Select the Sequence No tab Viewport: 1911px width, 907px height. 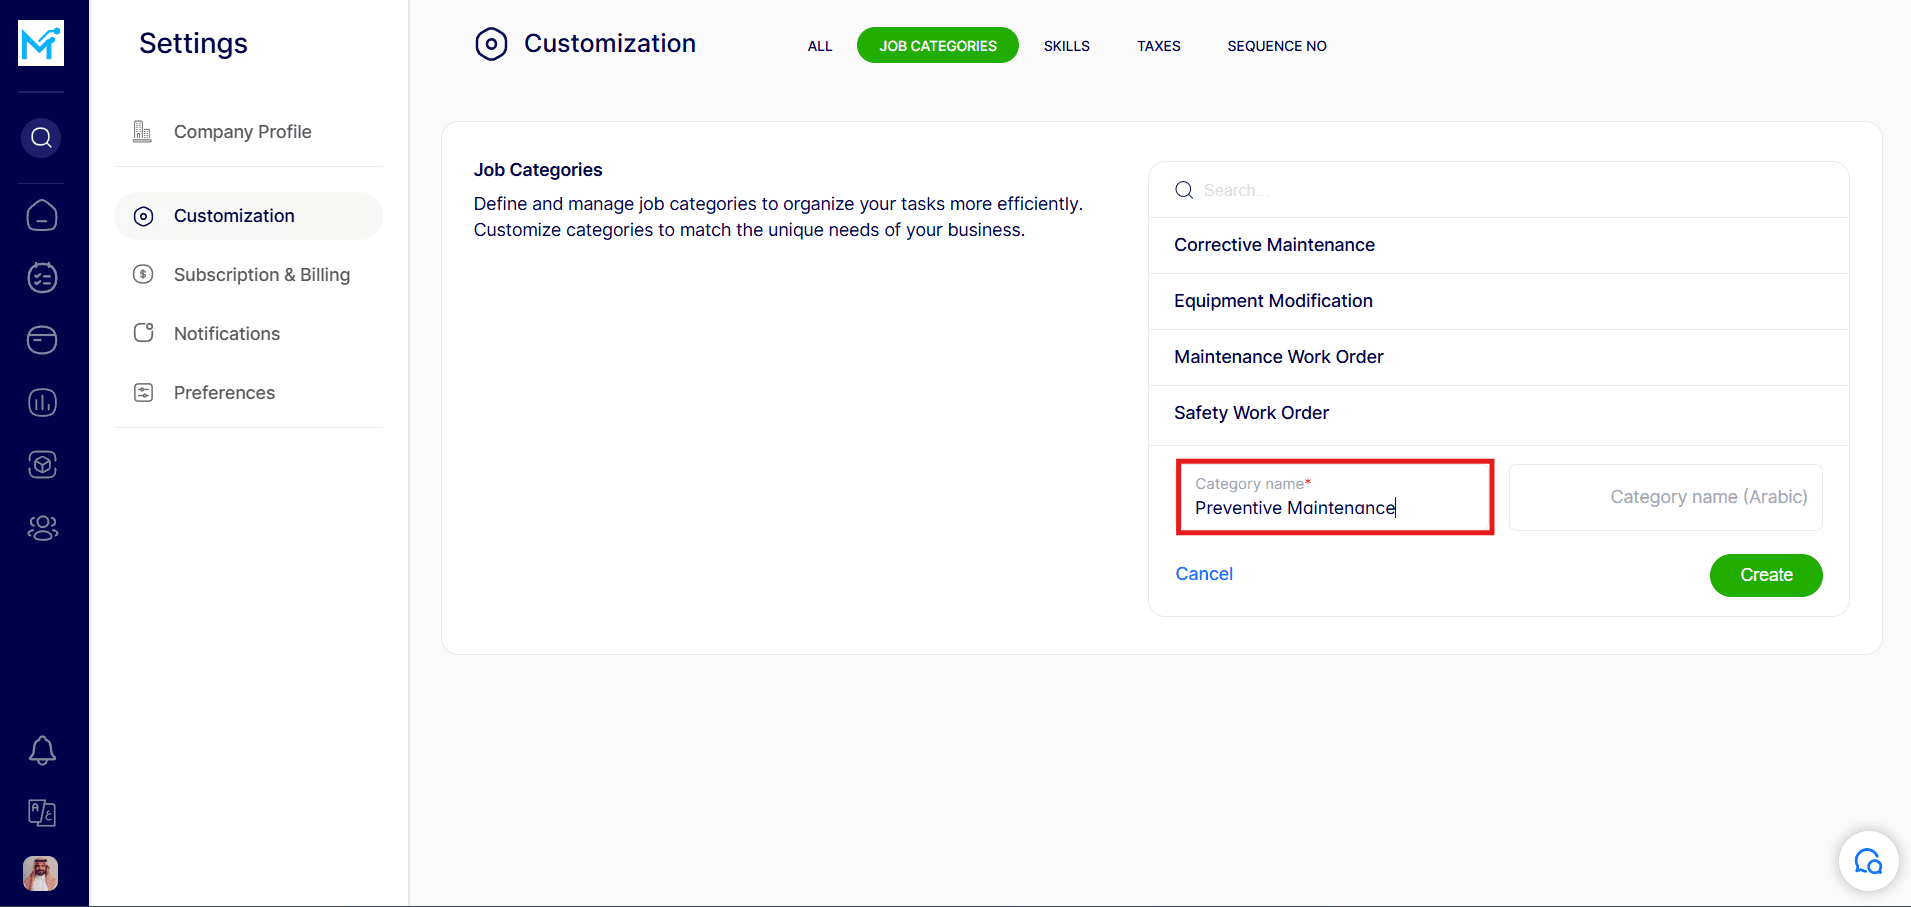point(1276,46)
